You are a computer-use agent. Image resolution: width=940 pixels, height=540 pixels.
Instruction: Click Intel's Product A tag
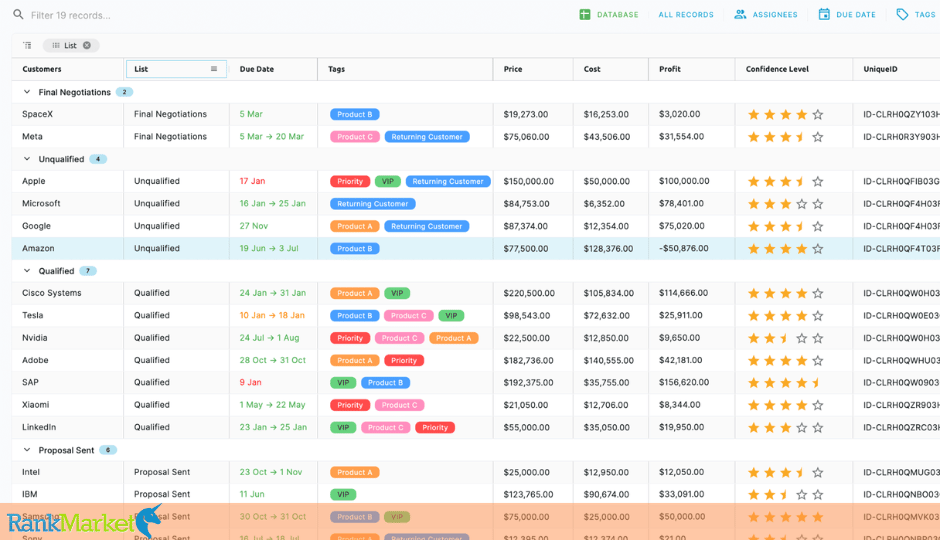pyautogui.click(x=354, y=472)
